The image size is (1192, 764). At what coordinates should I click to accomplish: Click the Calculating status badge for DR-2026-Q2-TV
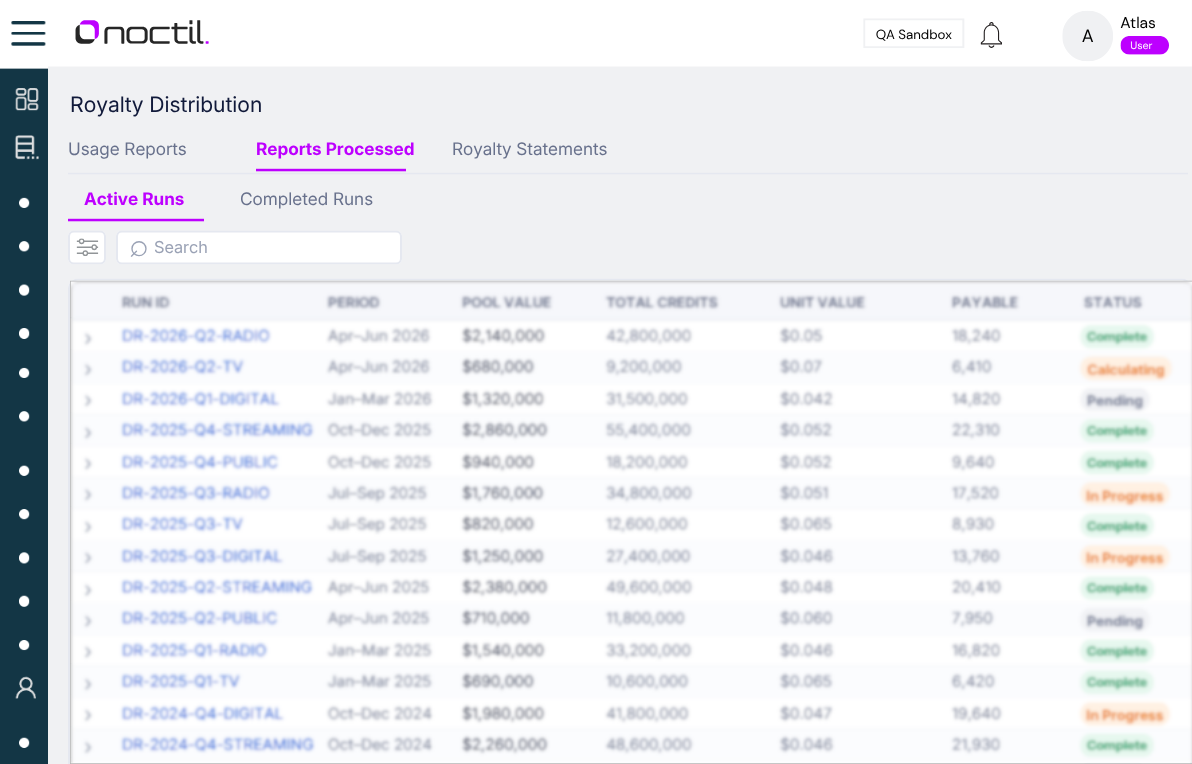[x=1125, y=369]
